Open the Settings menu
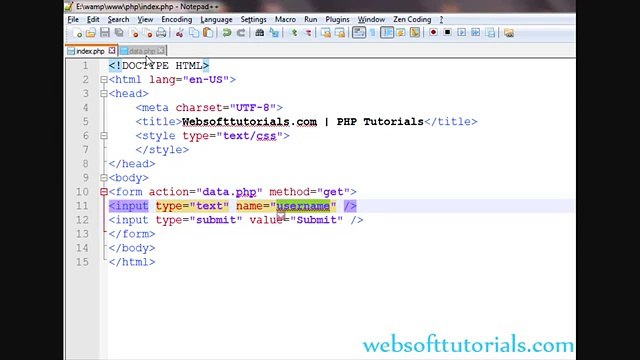 (x=253, y=20)
